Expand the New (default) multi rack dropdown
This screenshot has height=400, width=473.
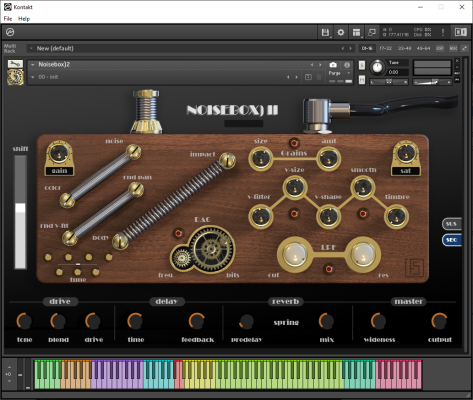click(x=31, y=48)
